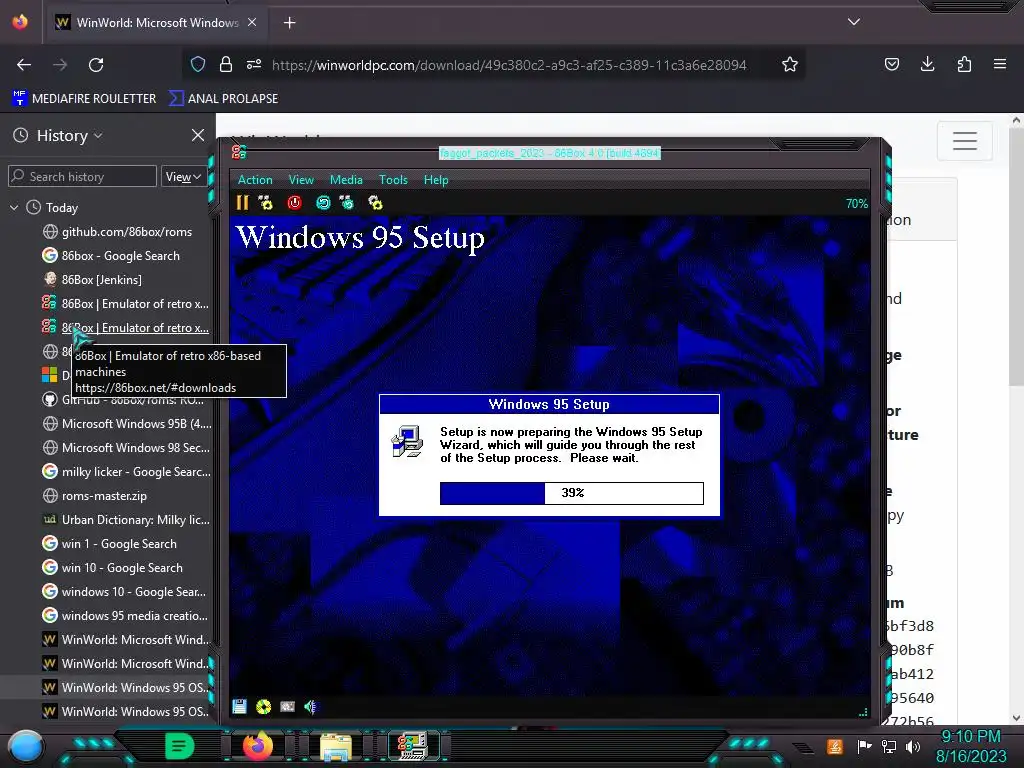Click the site security padlock icon
Image resolution: width=1024 pixels, height=768 pixels.
pos(226,64)
